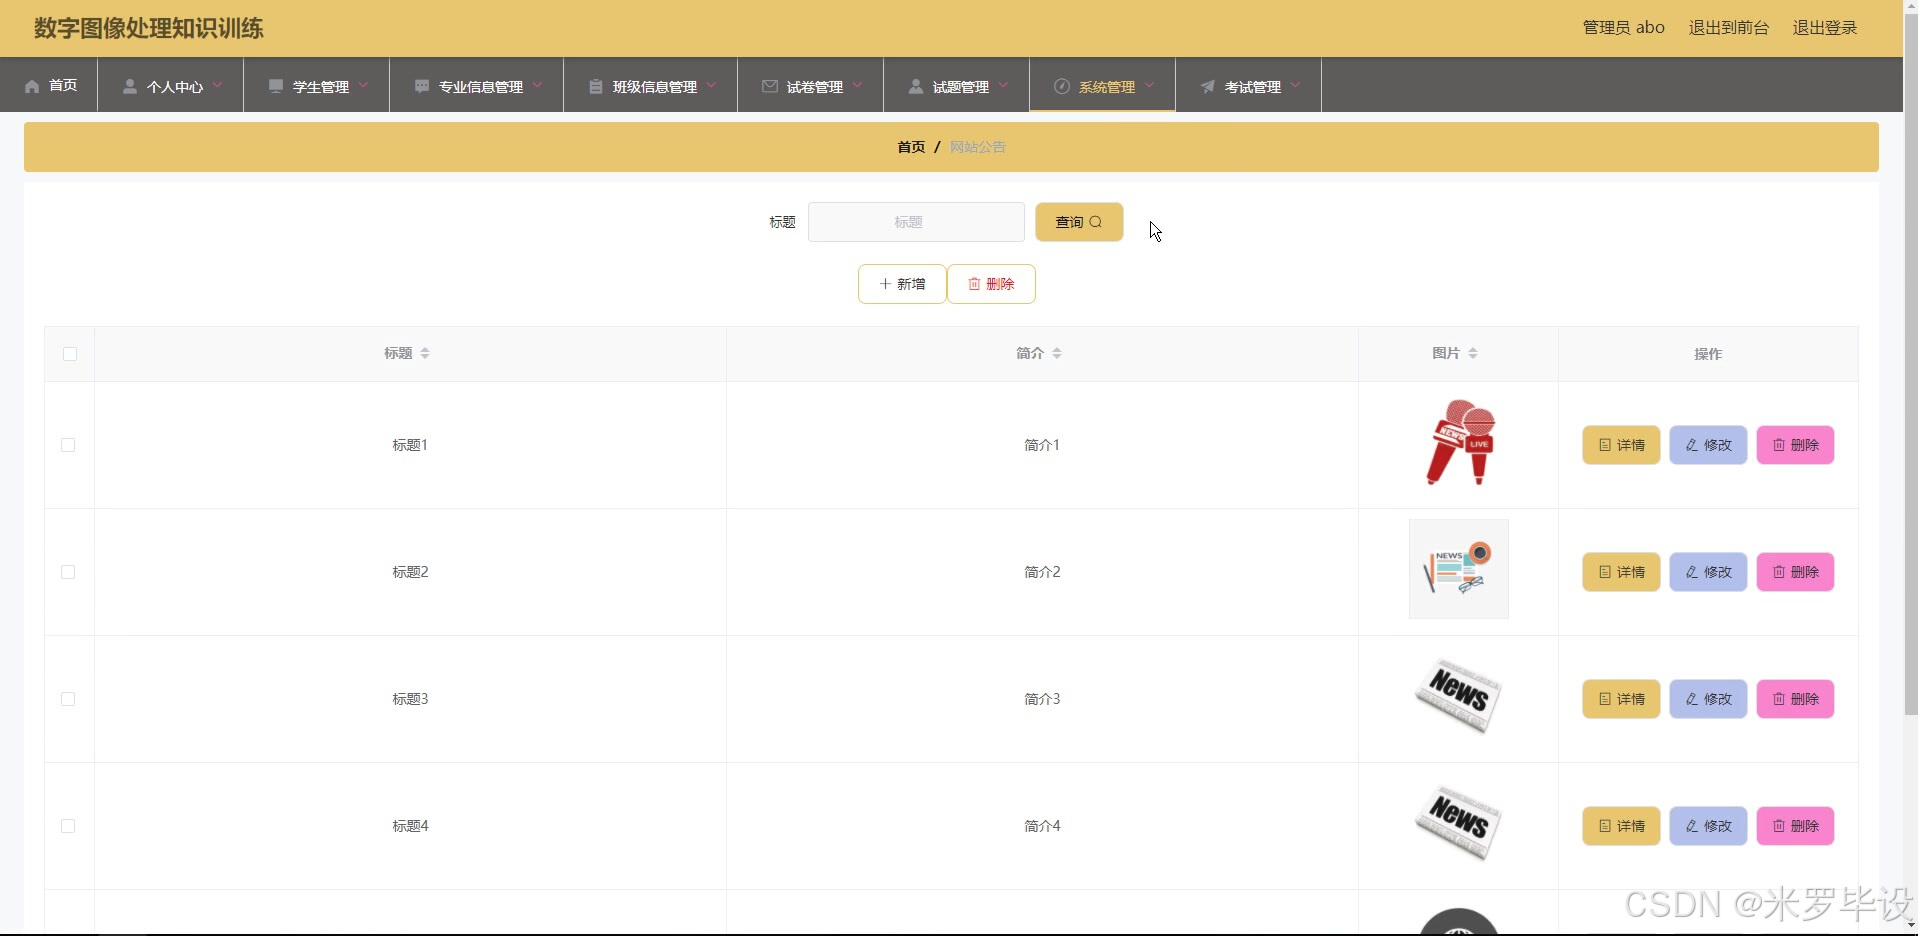This screenshot has width=1918, height=936.
Task: Click the newspaper thumbnail in row 标题4
Action: (1459, 823)
